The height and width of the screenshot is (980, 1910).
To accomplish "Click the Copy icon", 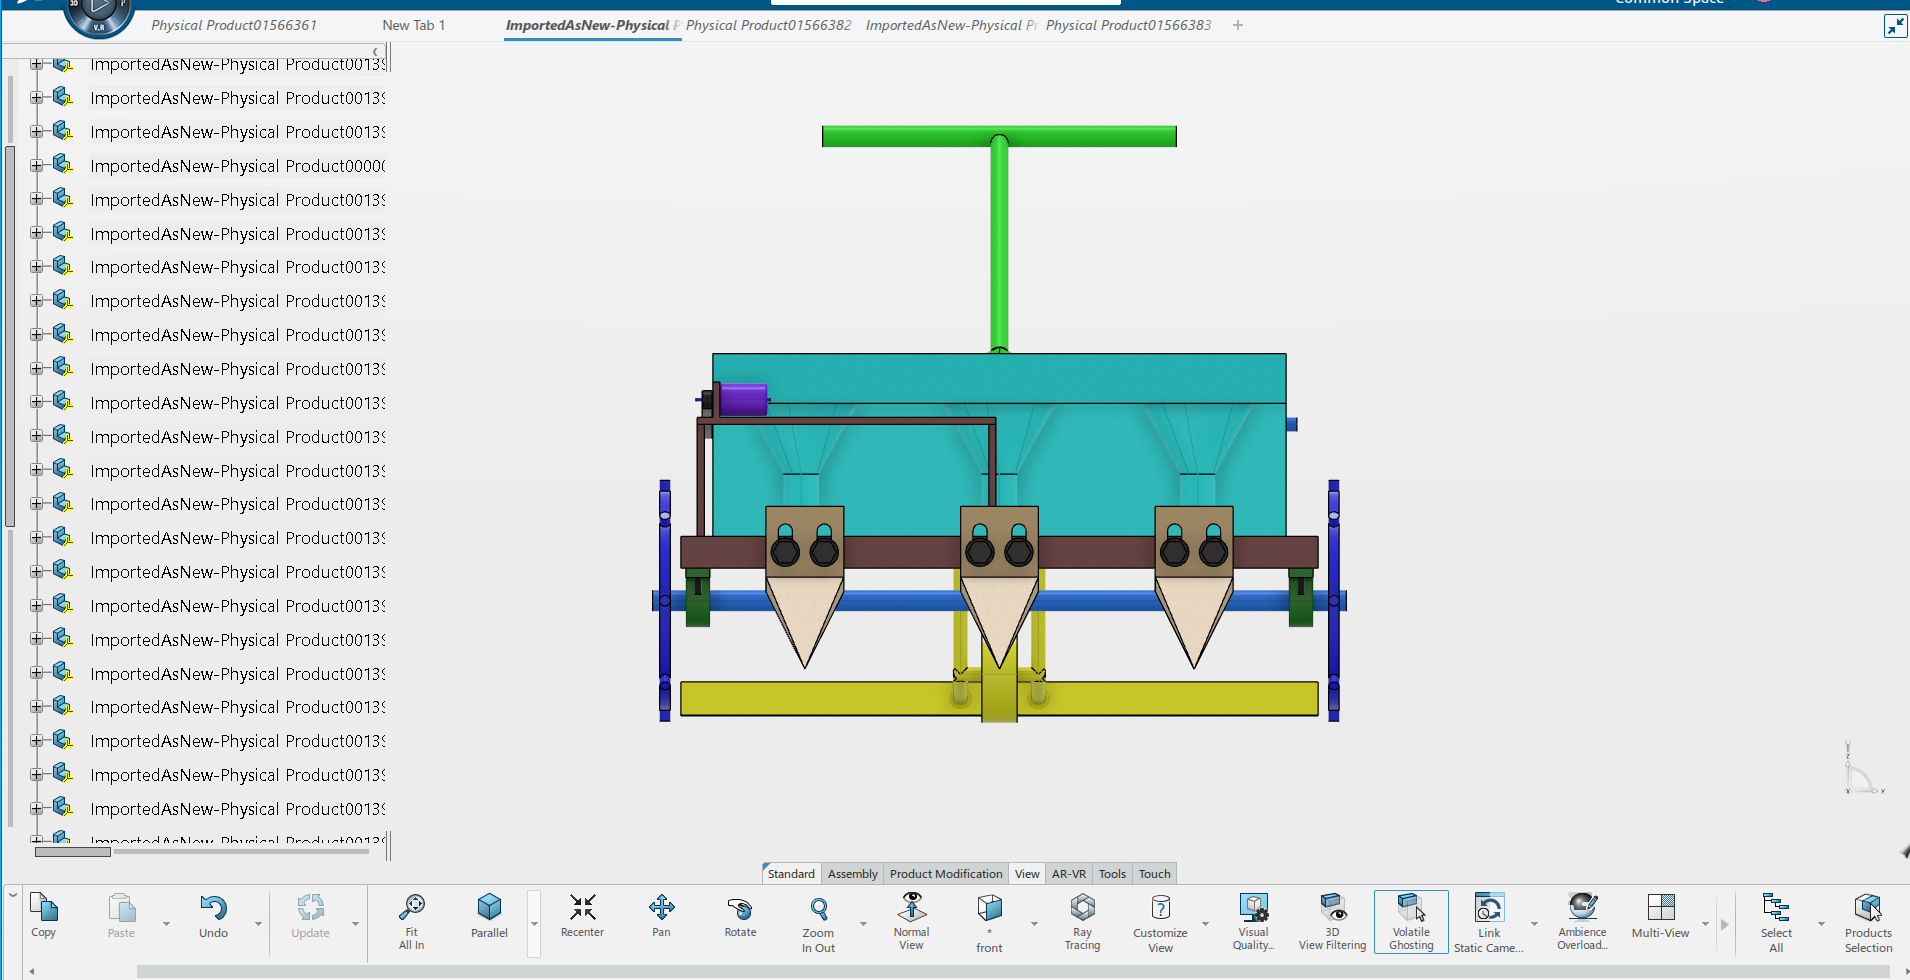I will point(44,908).
